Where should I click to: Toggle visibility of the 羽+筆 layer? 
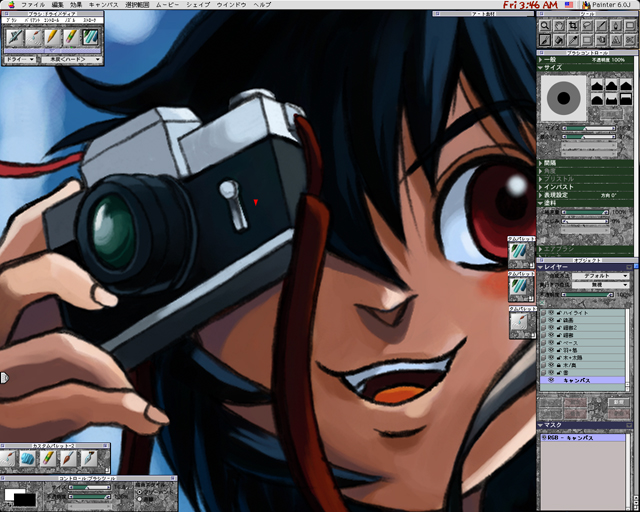click(x=551, y=350)
